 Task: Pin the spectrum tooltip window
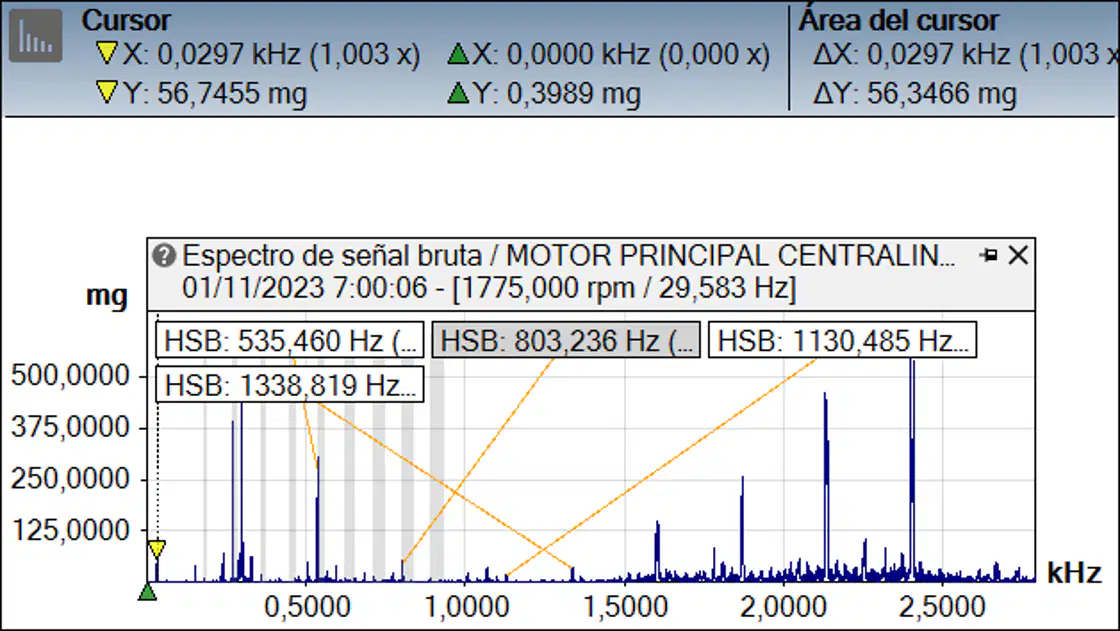click(x=989, y=255)
